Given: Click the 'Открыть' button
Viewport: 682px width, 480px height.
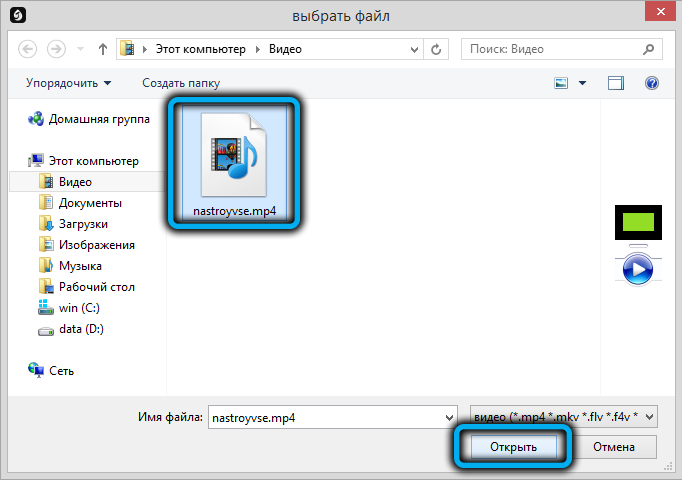Looking at the screenshot, I should [513, 447].
